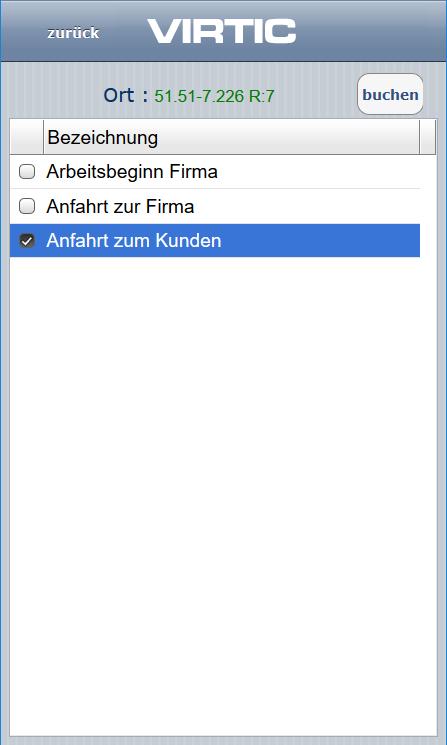Click the empty white list area below the rows
Viewport: 447px width, 745px height.
(223, 494)
